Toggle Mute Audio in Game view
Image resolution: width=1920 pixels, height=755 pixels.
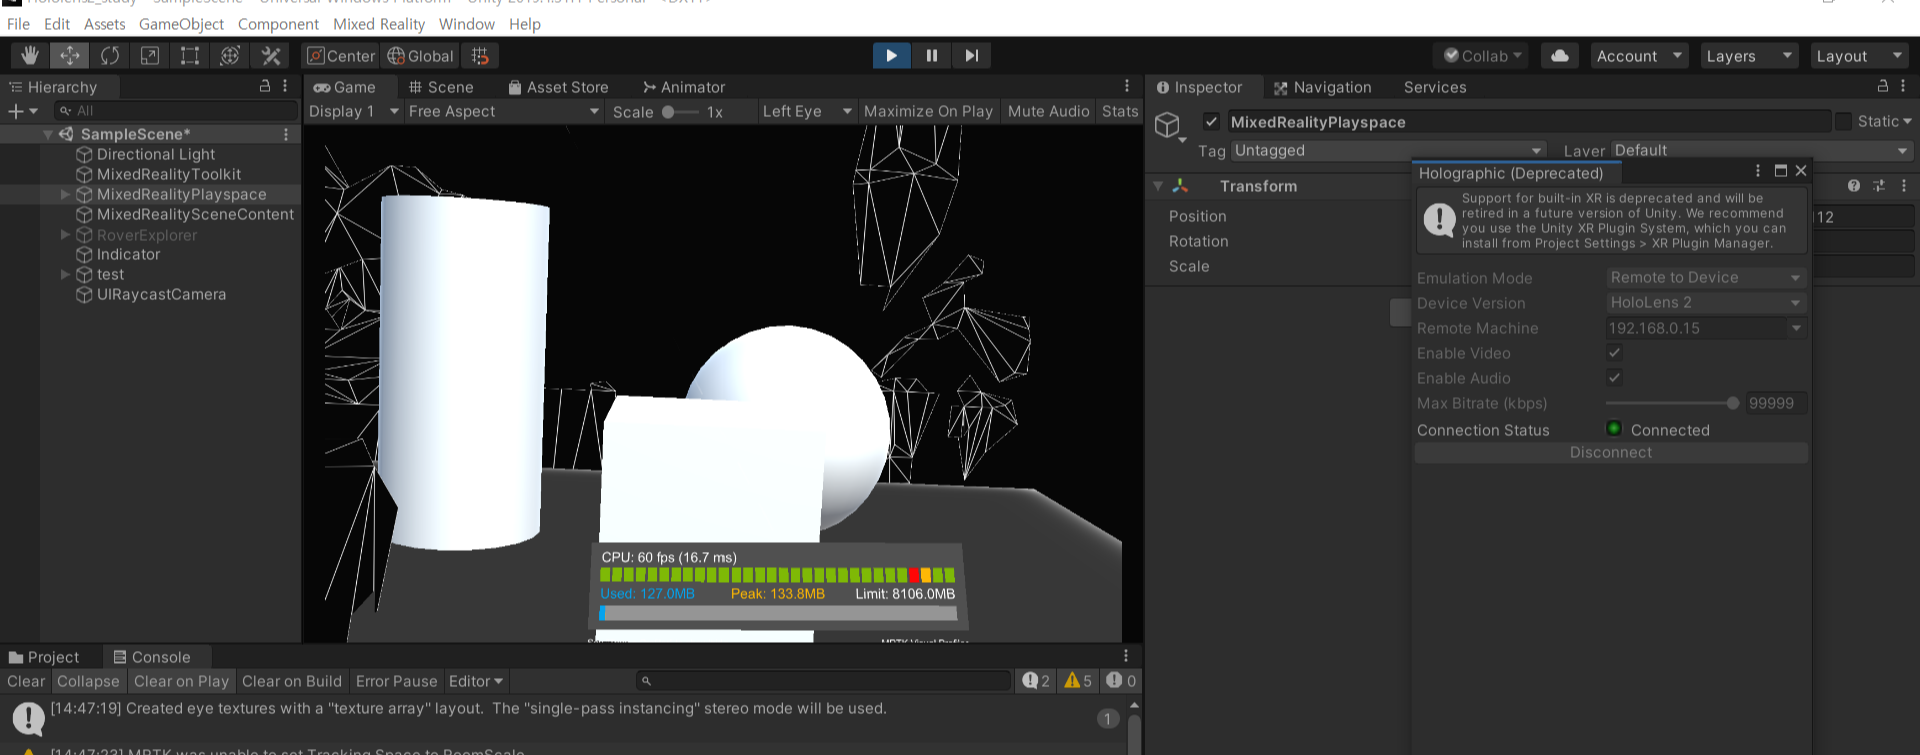[1048, 111]
